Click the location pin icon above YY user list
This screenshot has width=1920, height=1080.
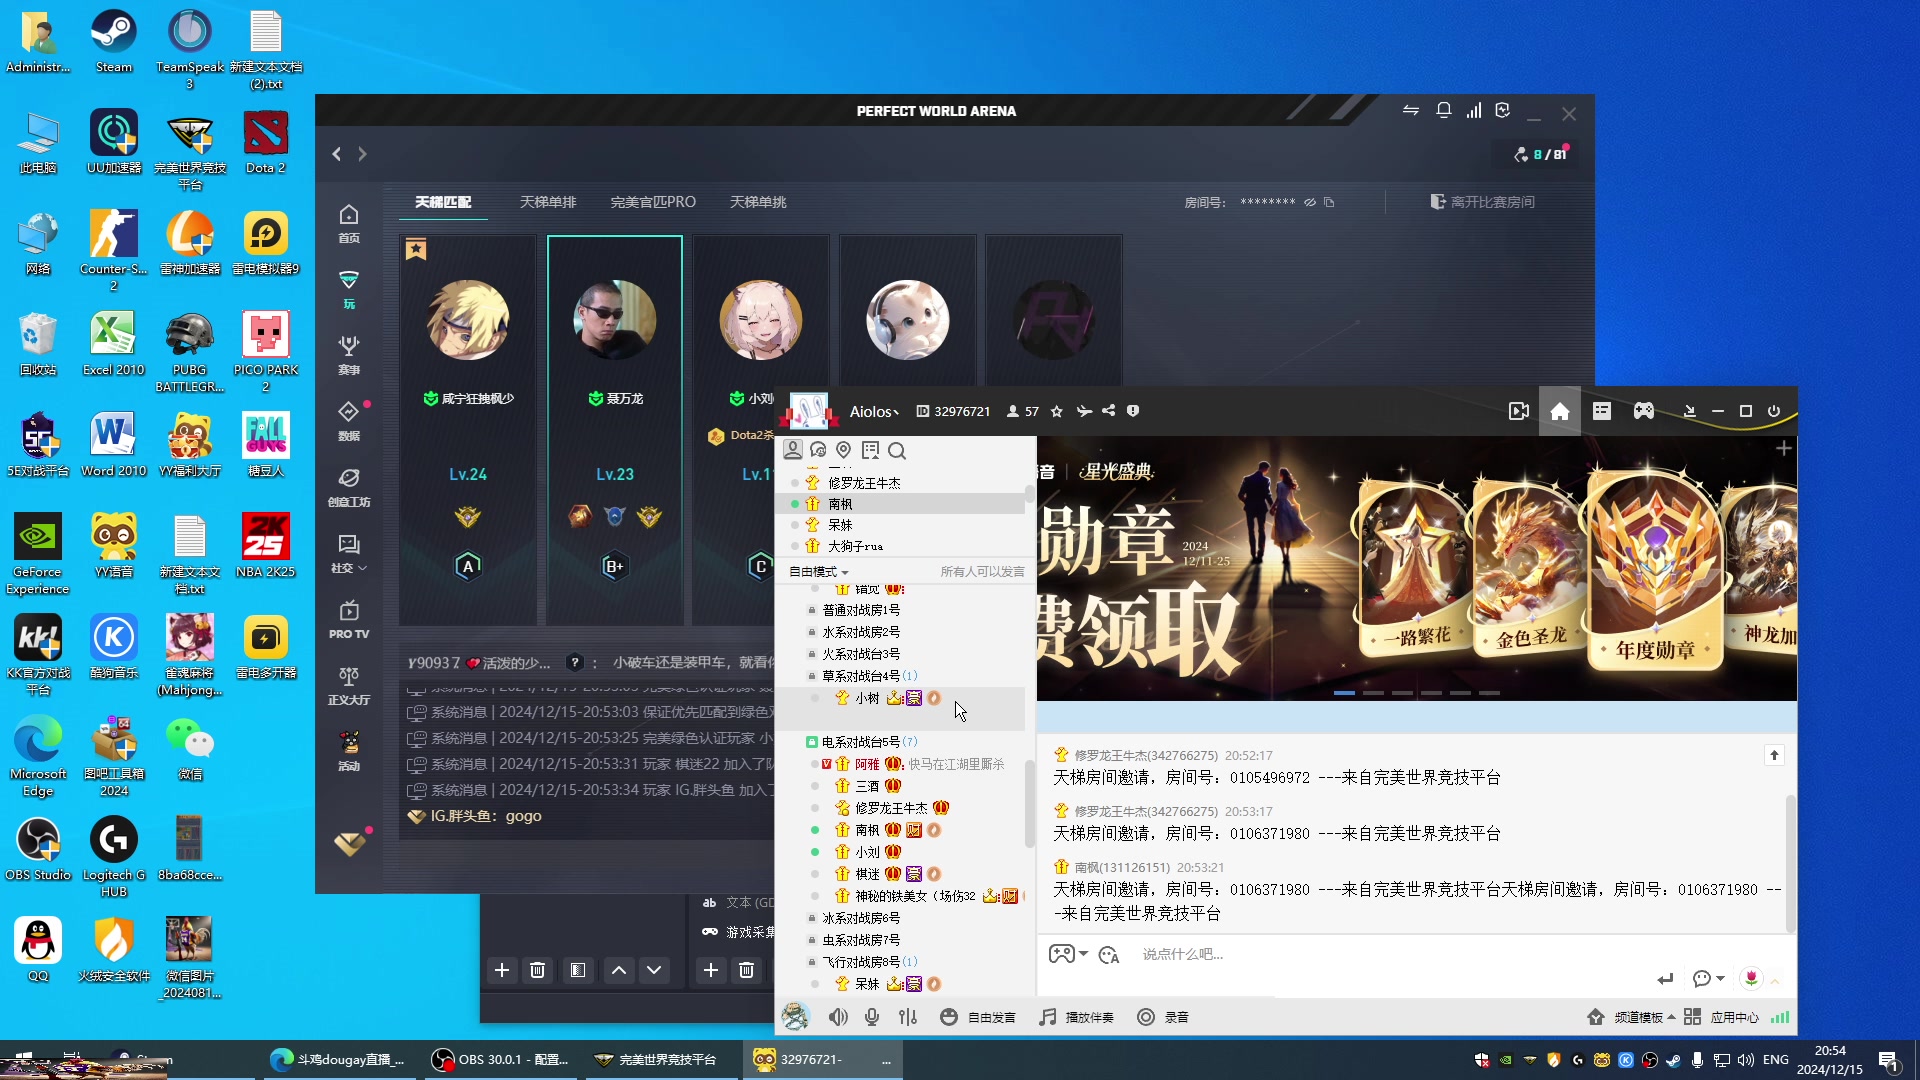[843, 451]
